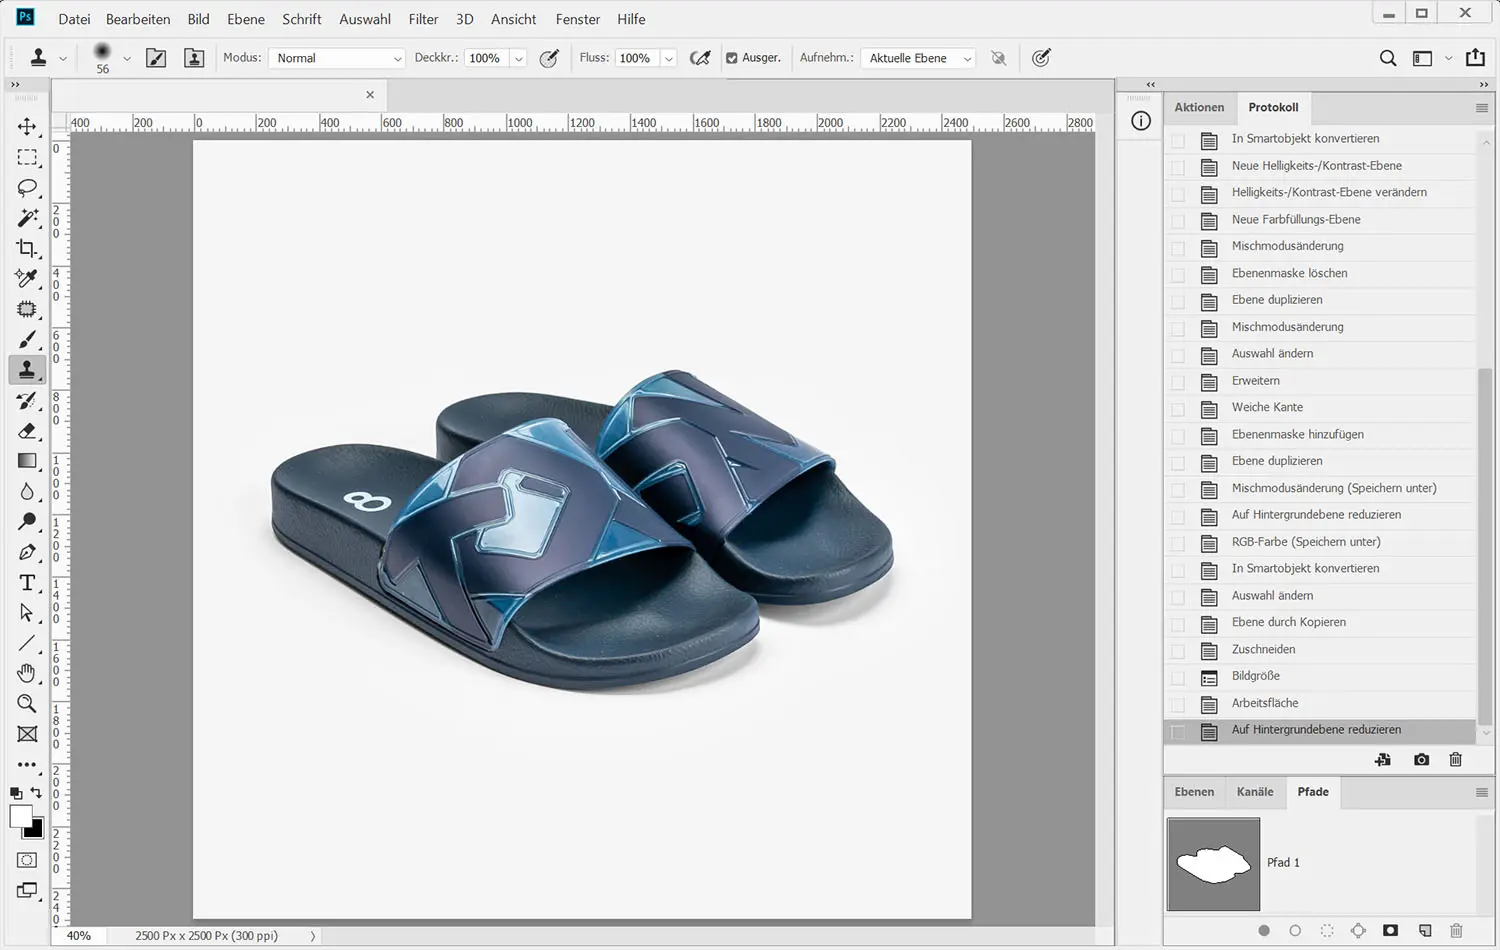Image resolution: width=1500 pixels, height=950 pixels.
Task: Open the Aufnehm. sample dropdown
Action: click(918, 58)
